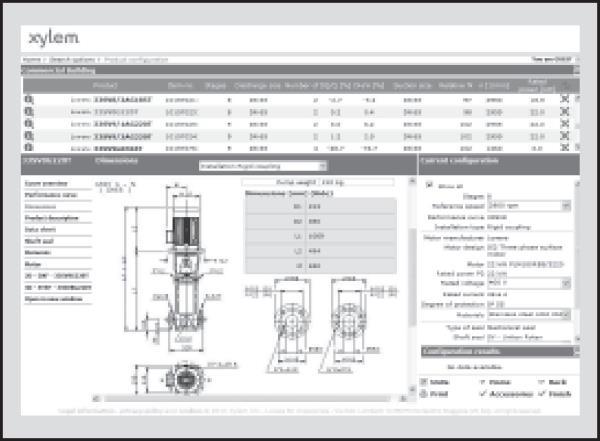This screenshot has height=441, width=600.
Task: Open details icon of third product row
Action: pyautogui.click(x=29, y=124)
